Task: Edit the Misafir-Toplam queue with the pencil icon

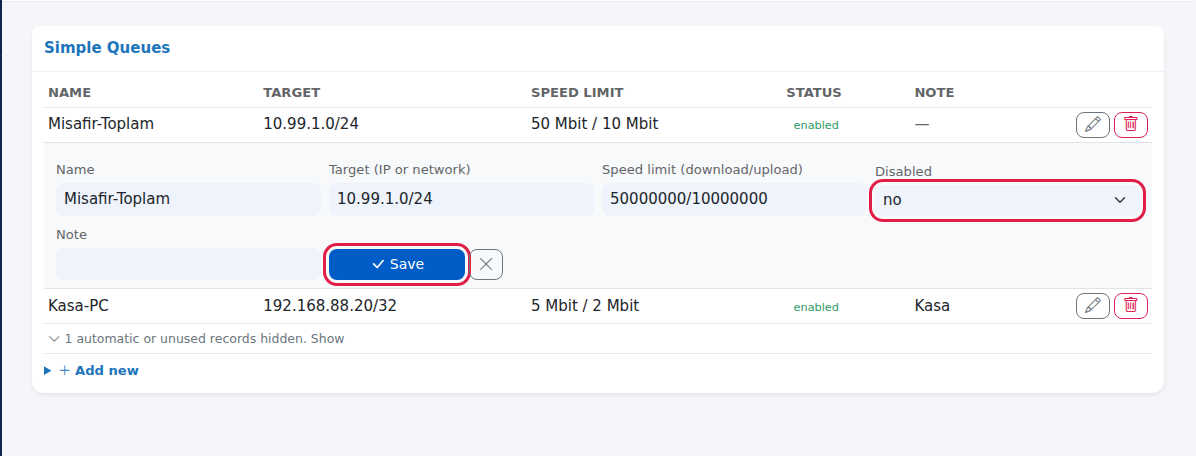Action: tap(1092, 124)
